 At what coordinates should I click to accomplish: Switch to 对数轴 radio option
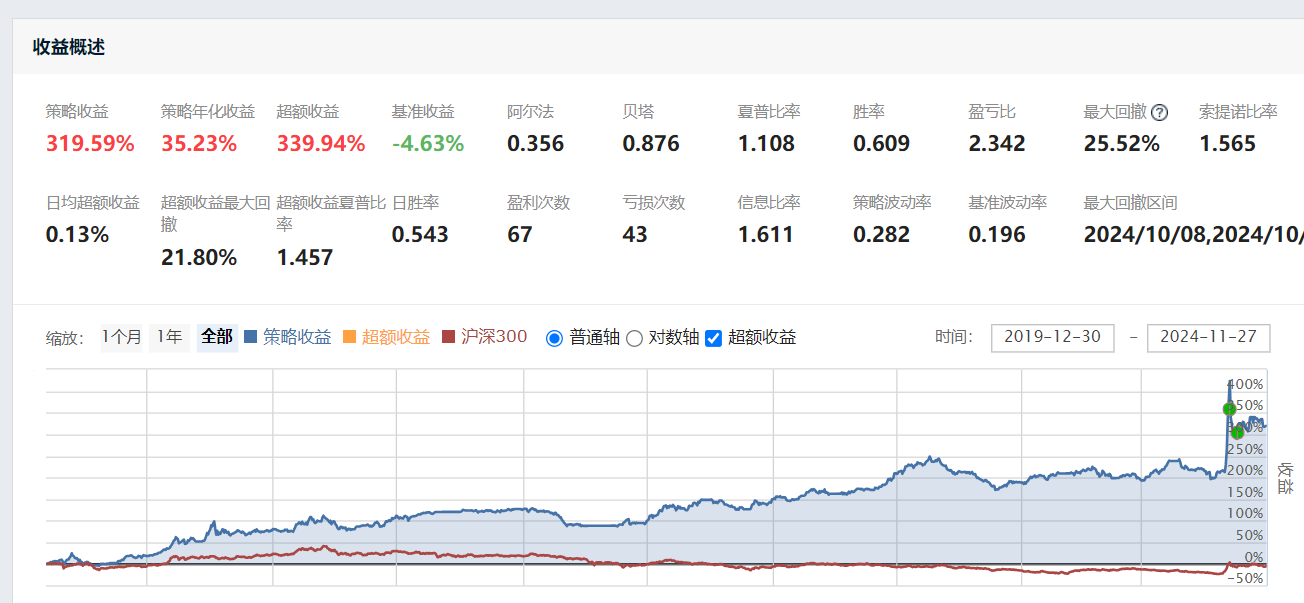pos(634,338)
